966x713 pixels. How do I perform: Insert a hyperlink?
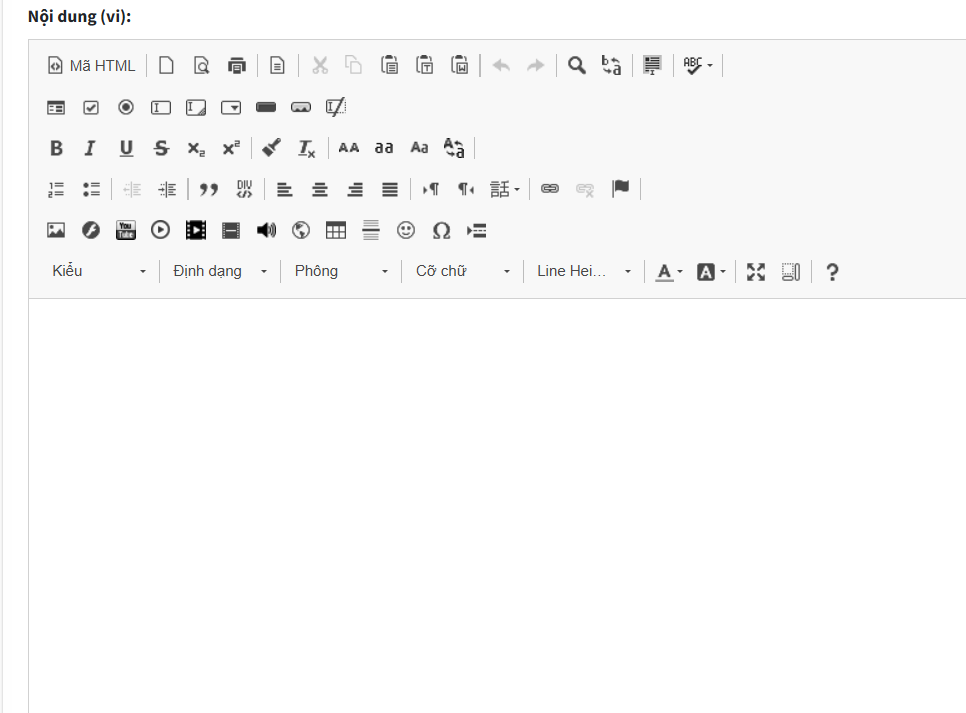(550, 189)
